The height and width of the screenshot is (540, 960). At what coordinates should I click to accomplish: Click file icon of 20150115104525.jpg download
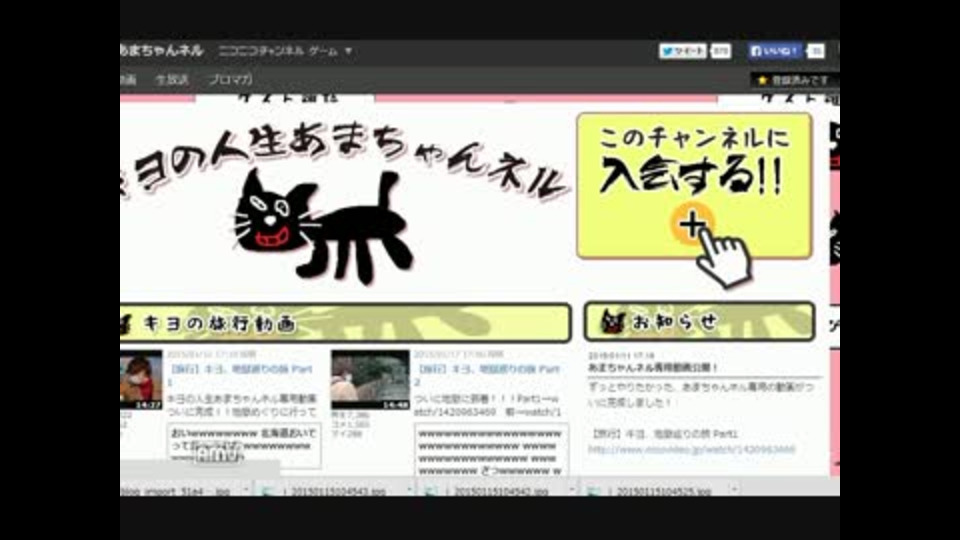tap(593, 491)
